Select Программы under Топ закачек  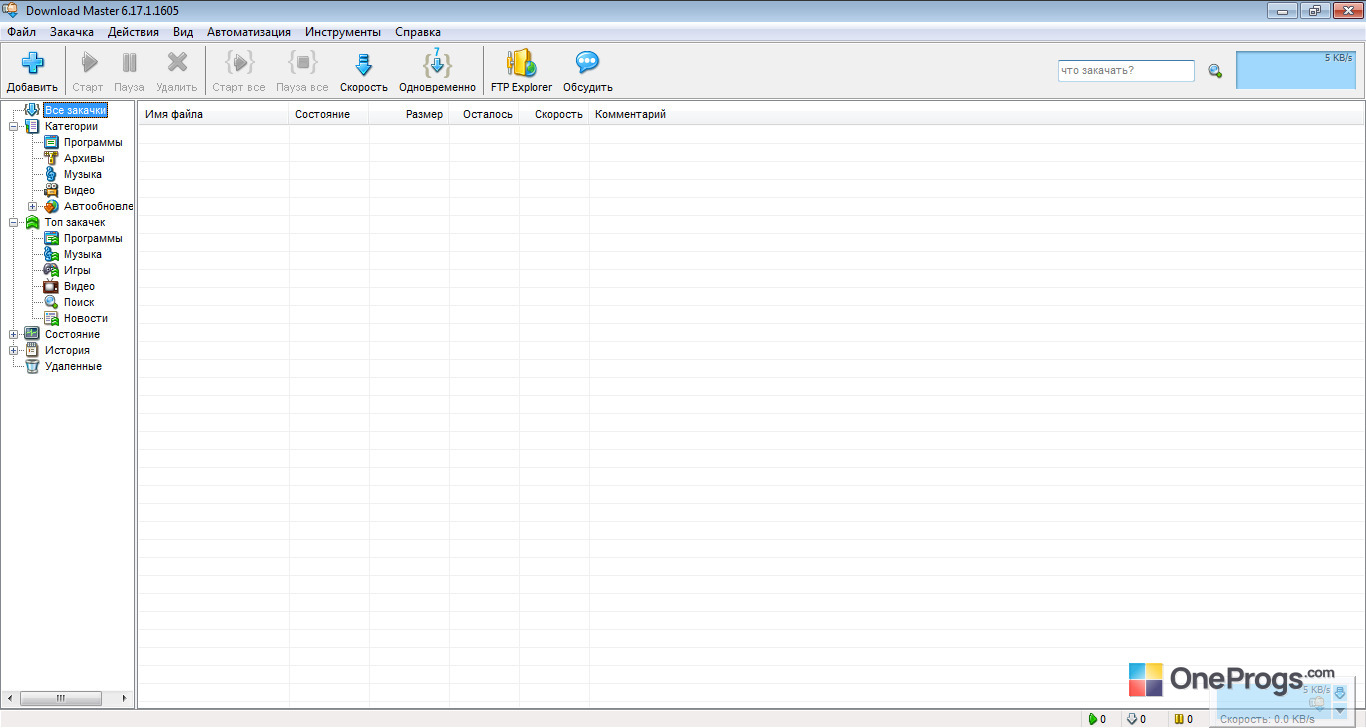pos(93,238)
